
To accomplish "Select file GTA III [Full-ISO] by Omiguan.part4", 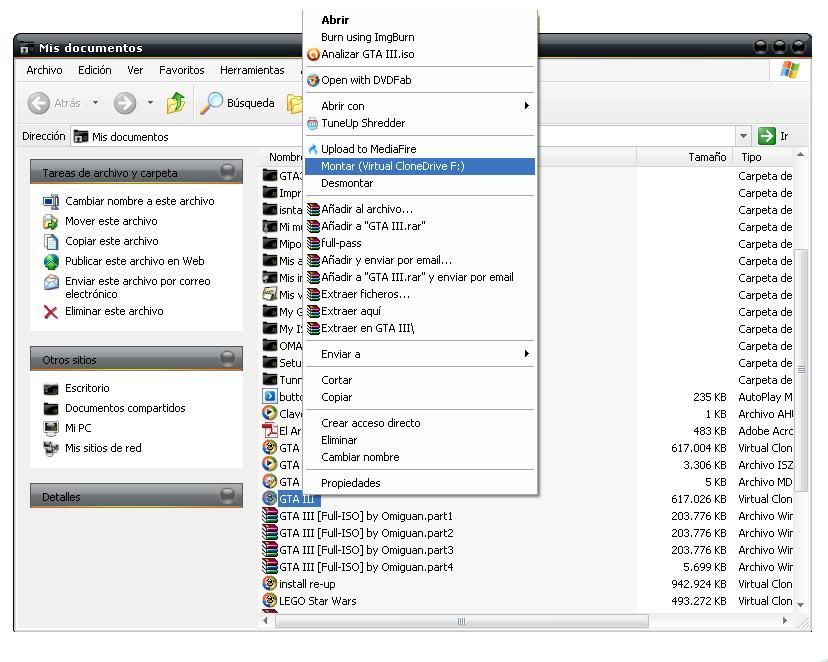I will 366,567.
